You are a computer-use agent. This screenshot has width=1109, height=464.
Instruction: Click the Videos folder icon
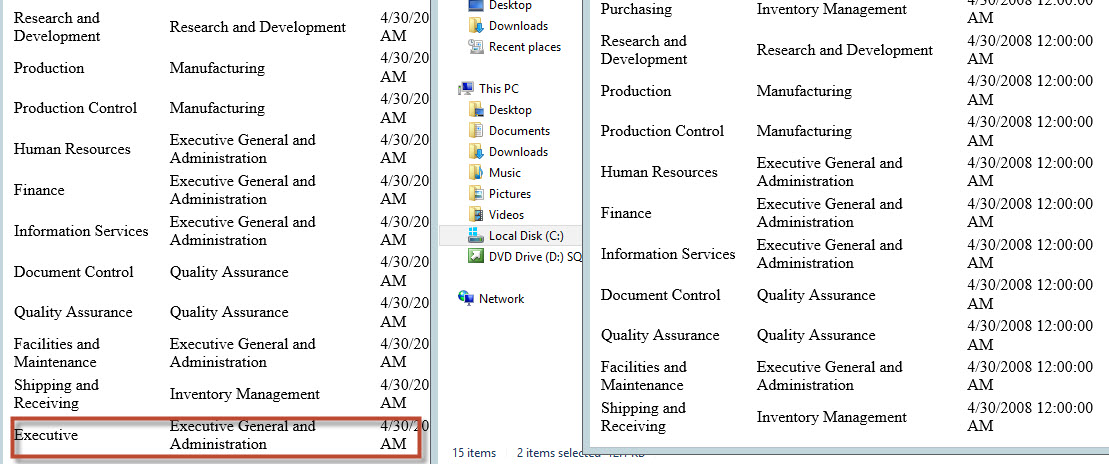coord(476,215)
